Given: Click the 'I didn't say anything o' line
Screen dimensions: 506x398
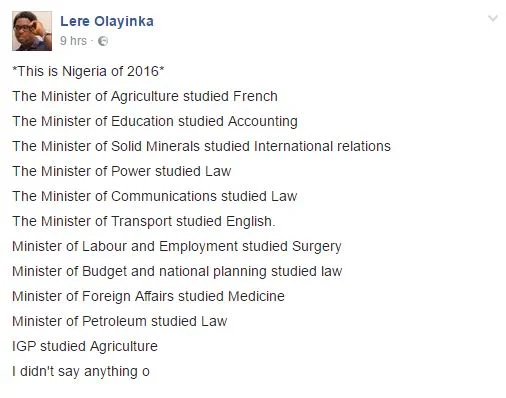Looking at the screenshot, I should [81, 371].
